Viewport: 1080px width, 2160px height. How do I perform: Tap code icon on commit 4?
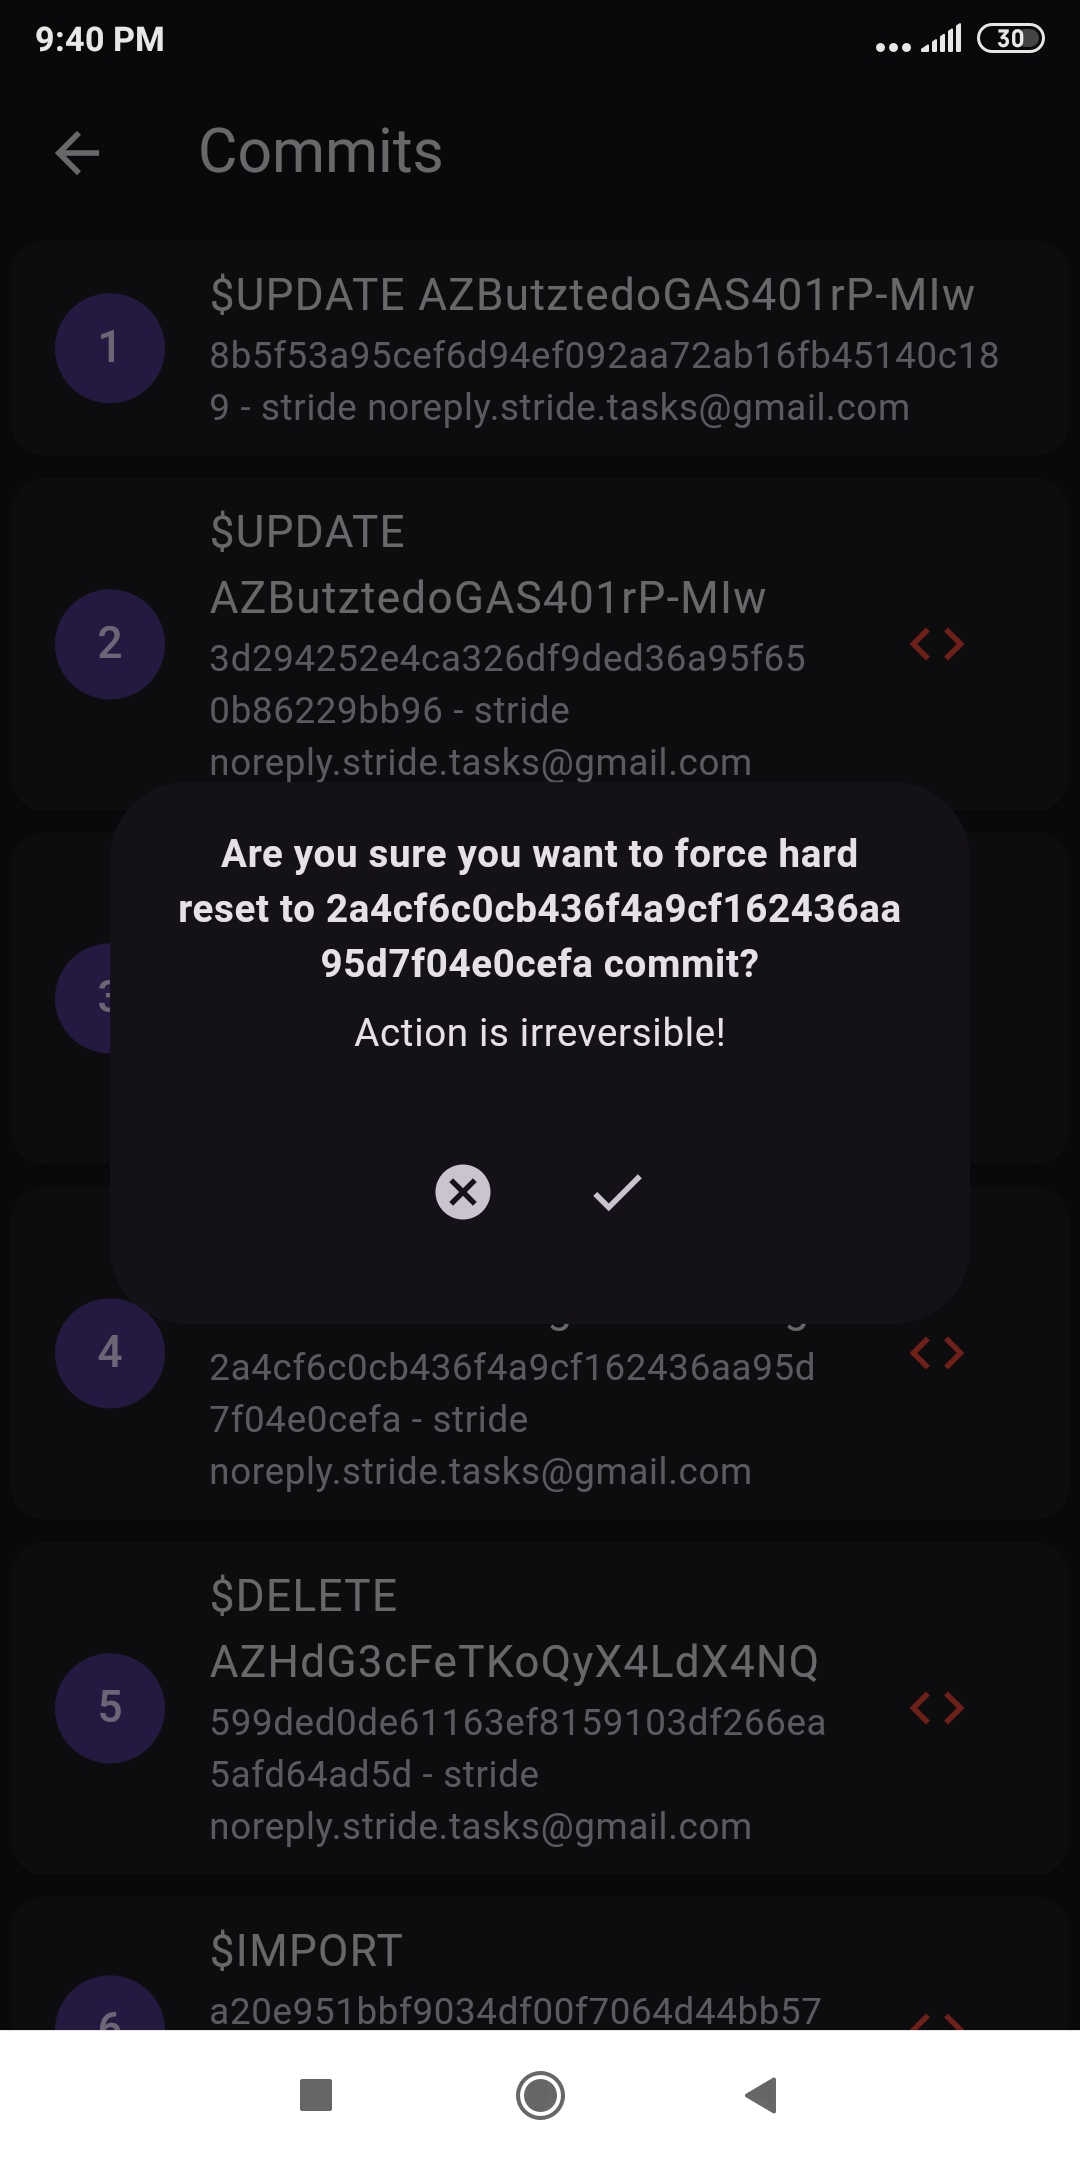tap(937, 1353)
